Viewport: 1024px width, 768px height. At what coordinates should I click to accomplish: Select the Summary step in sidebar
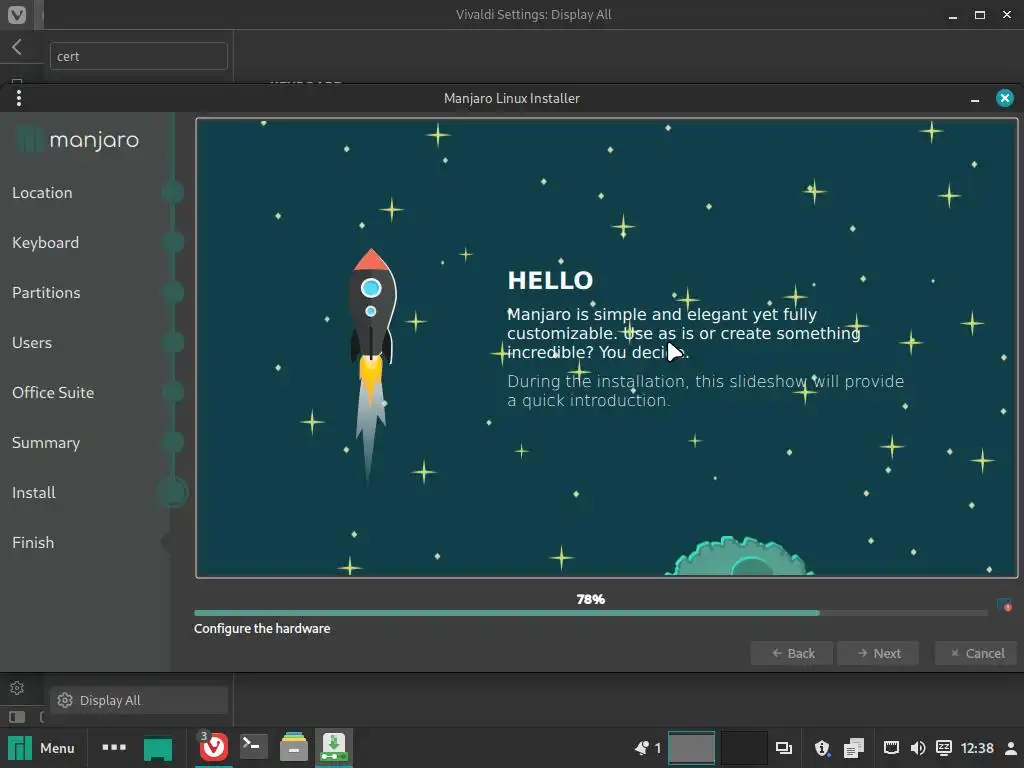click(x=46, y=443)
